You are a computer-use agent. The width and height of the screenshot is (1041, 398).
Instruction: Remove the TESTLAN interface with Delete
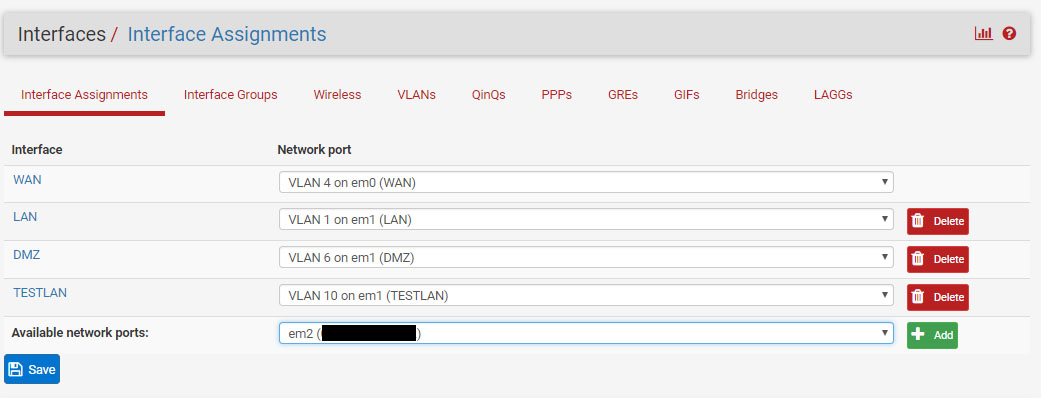pos(938,297)
